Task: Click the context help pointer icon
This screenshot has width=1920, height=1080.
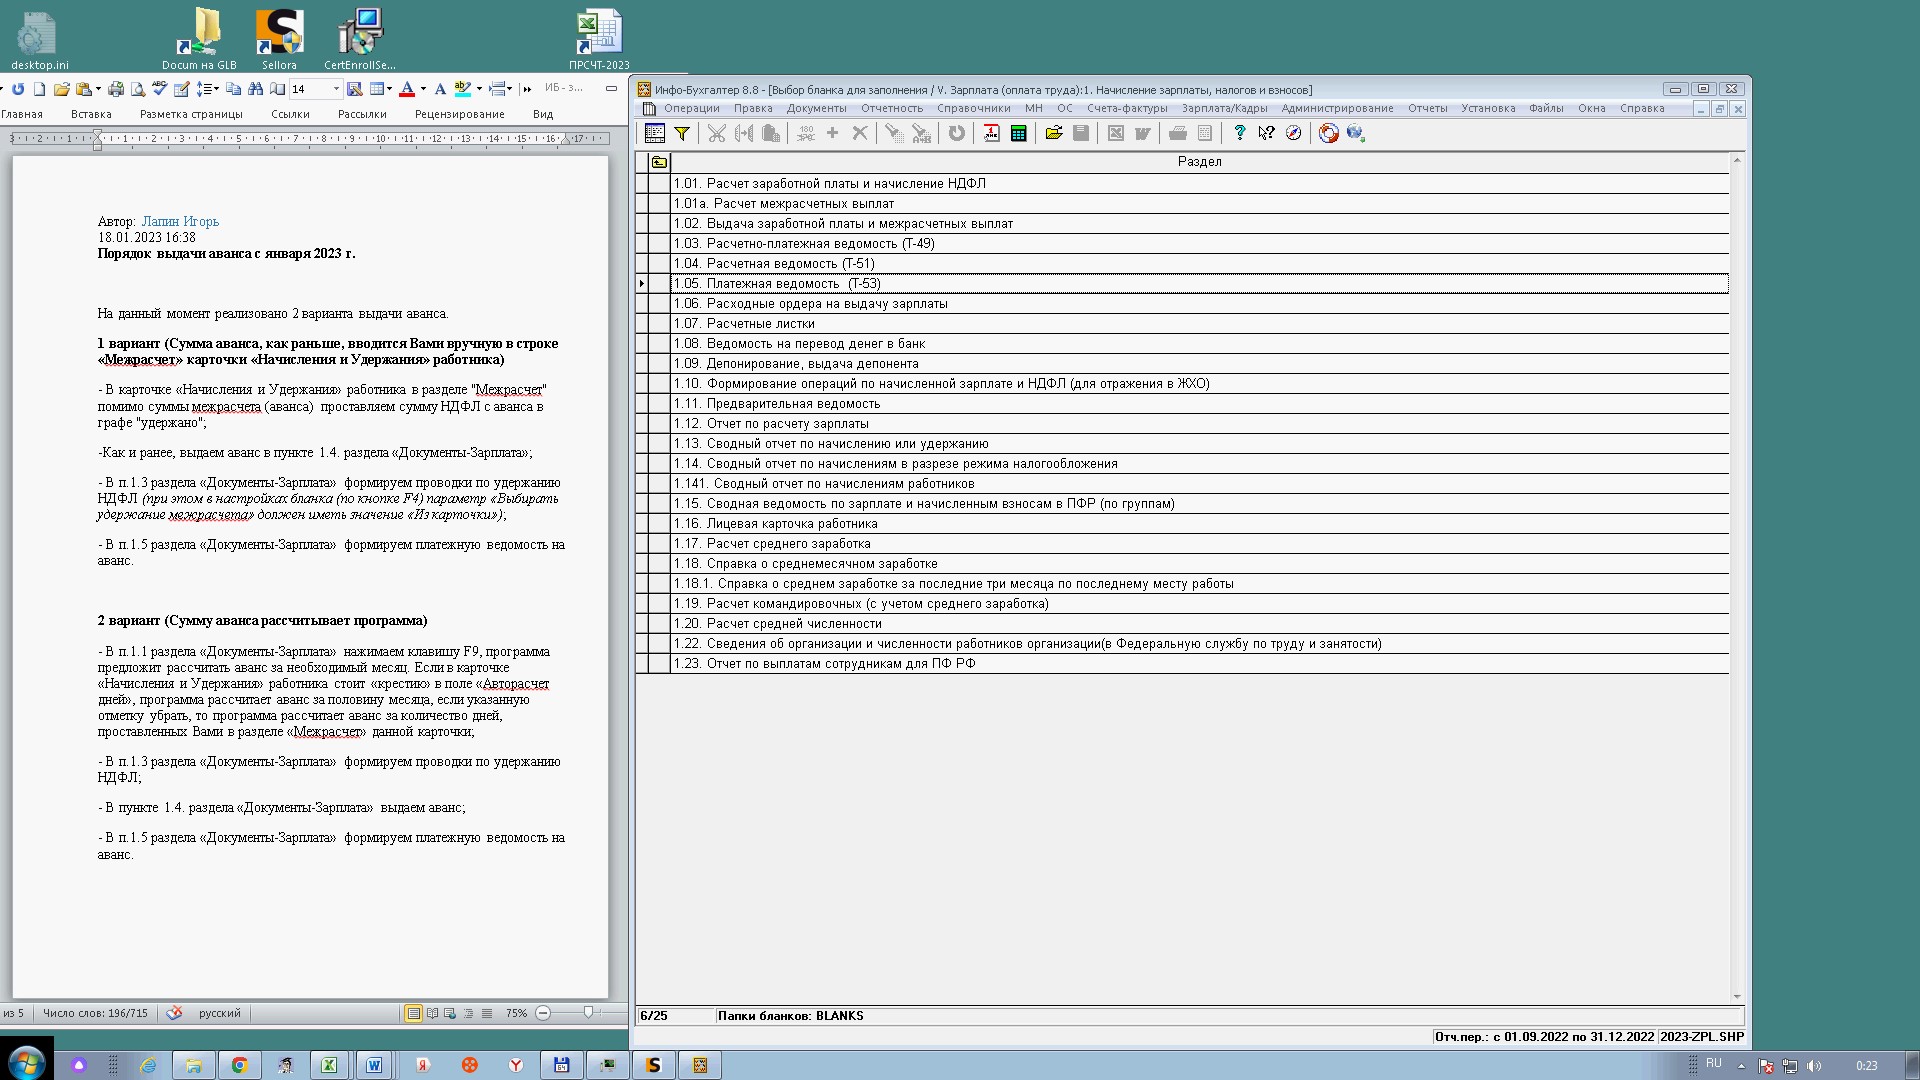Action: click(x=1266, y=133)
